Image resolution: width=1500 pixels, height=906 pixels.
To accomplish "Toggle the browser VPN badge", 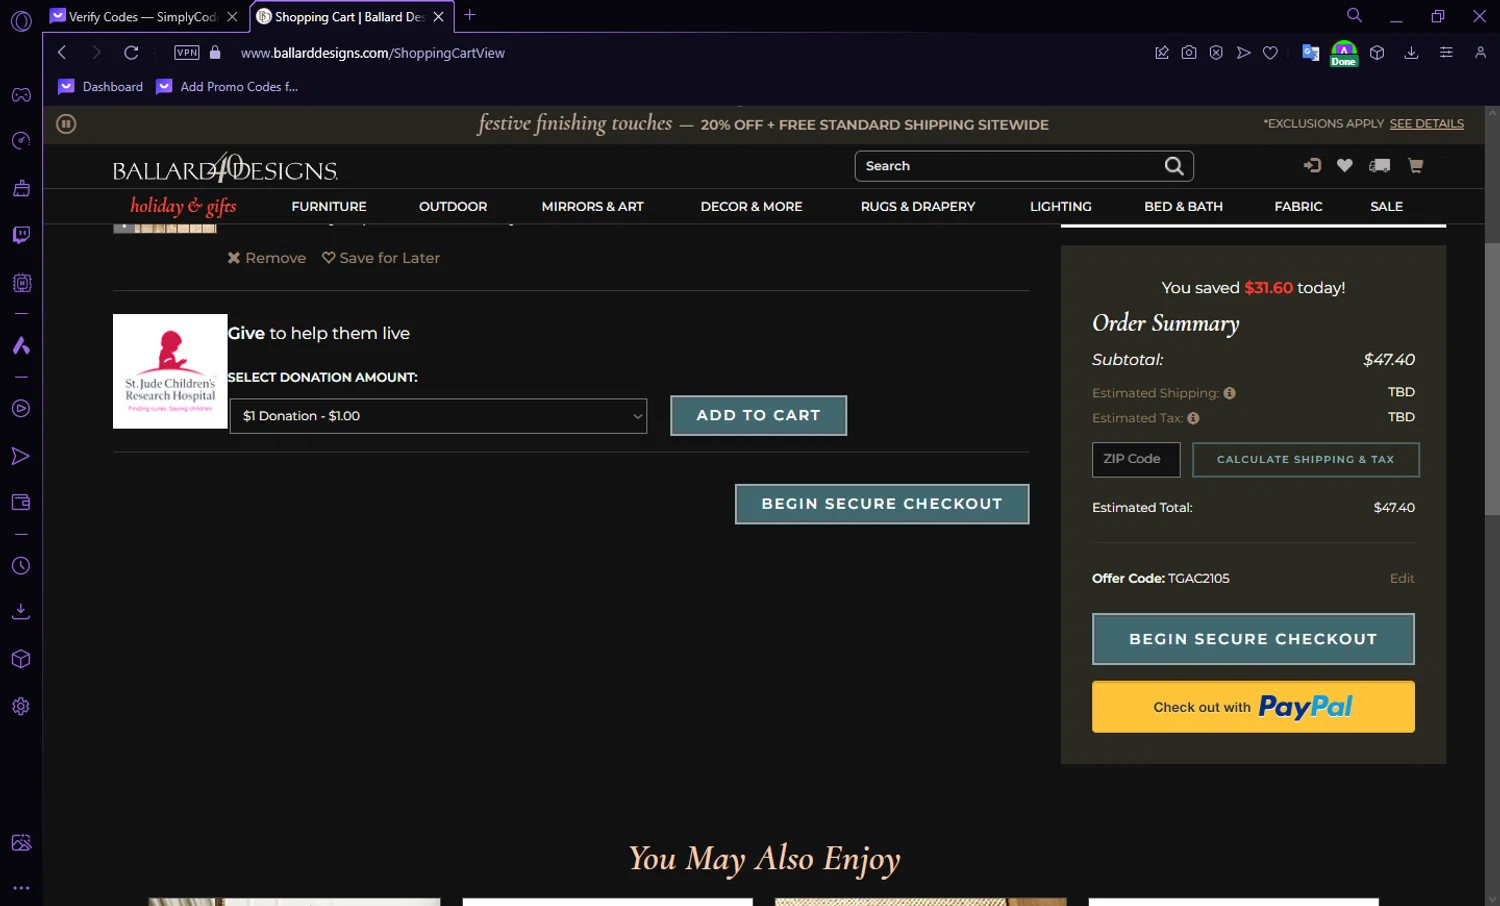I will [187, 53].
